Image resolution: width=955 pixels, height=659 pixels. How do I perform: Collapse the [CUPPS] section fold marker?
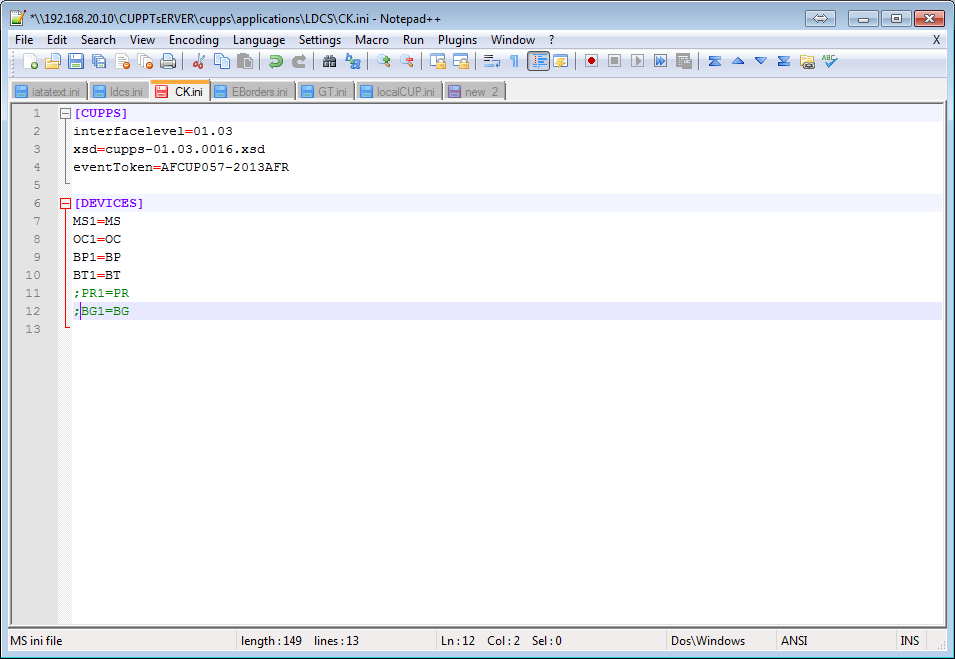[65, 114]
